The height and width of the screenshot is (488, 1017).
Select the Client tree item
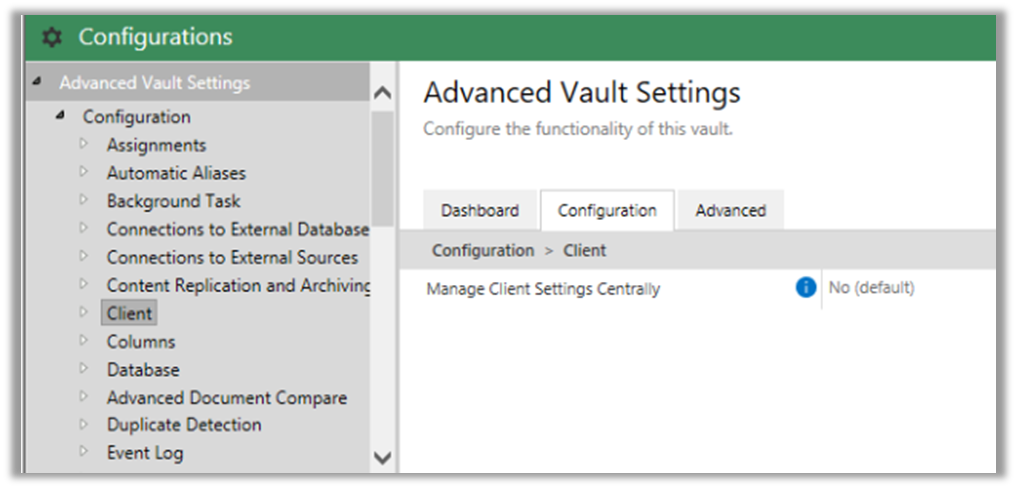(129, 313)
